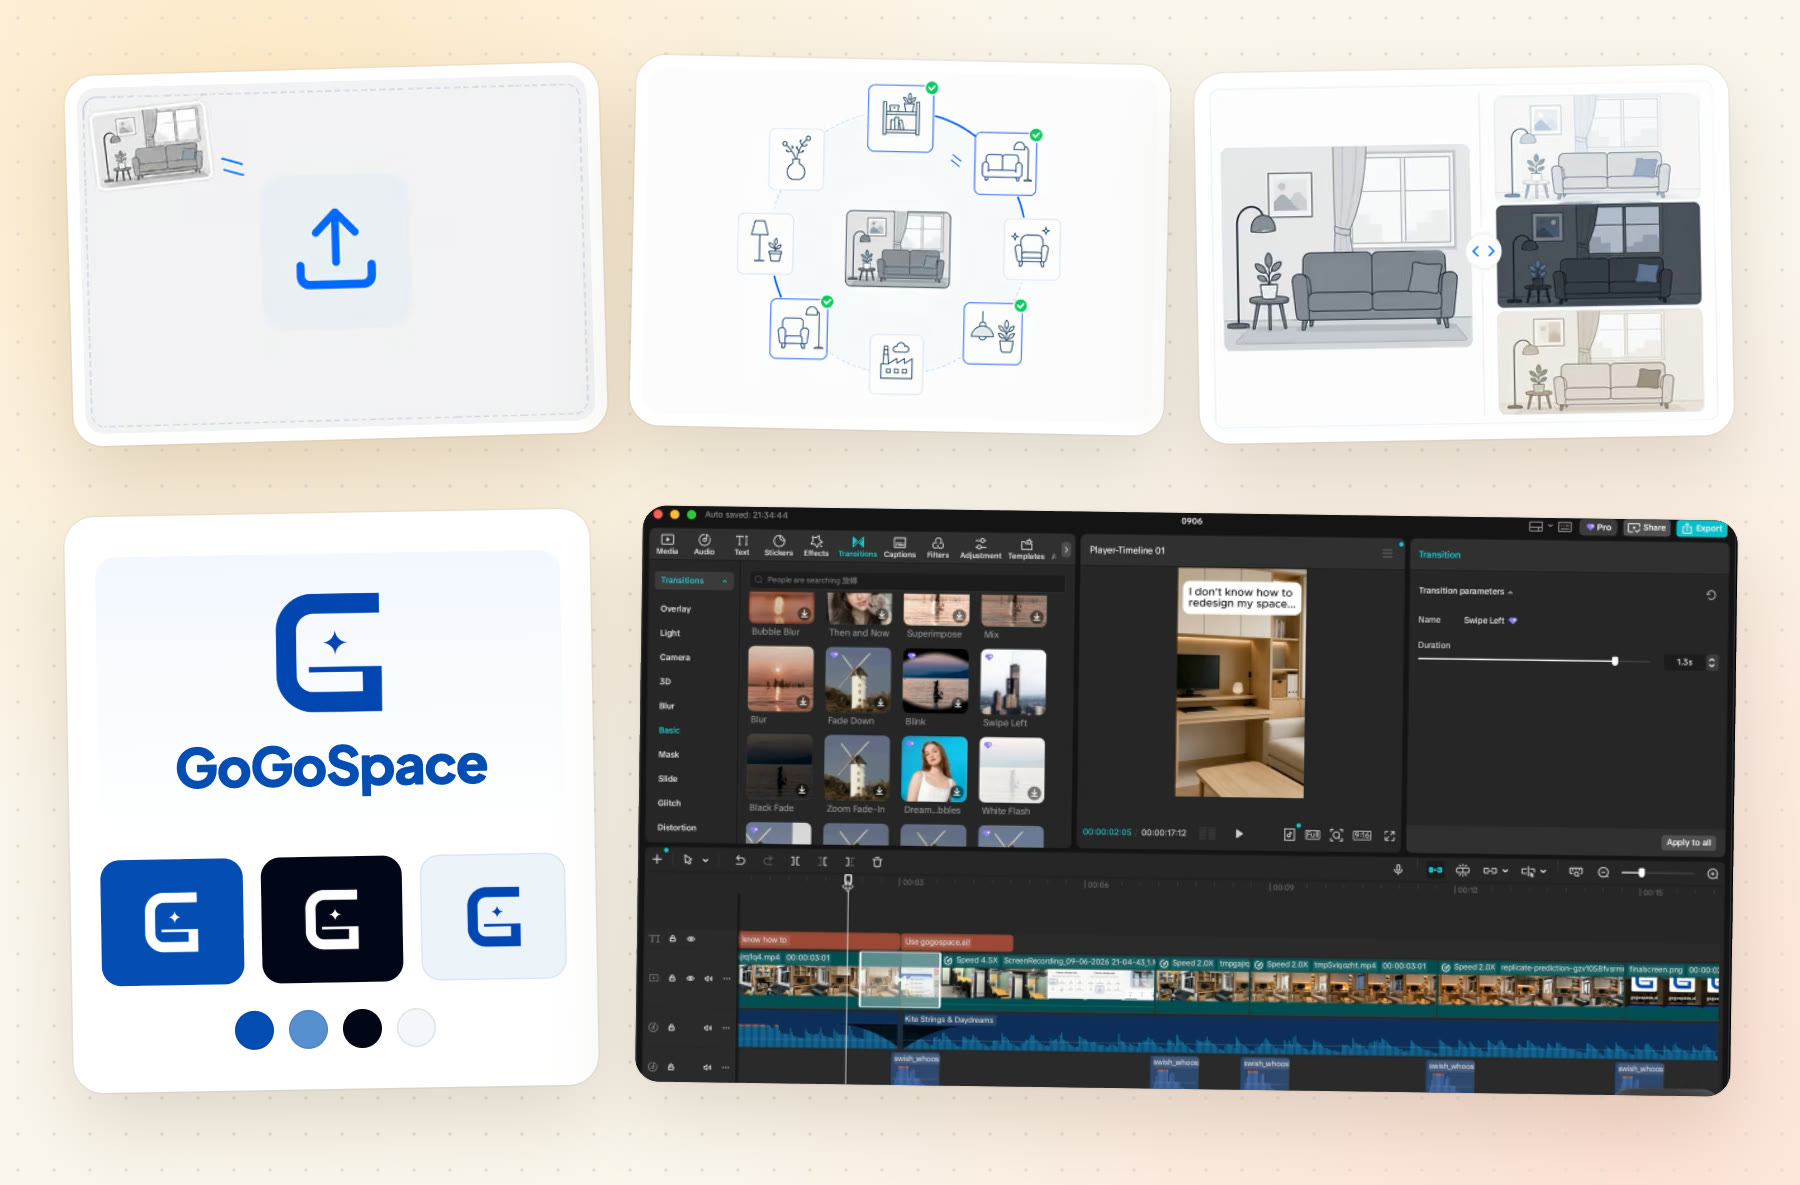Switch to the Captions tab

[x=899, y=546]
